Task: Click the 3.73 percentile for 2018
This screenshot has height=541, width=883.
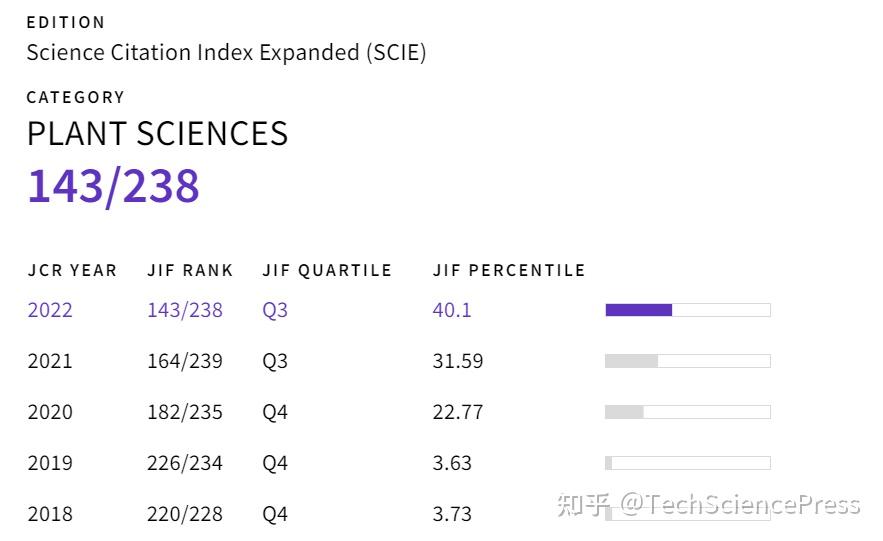Action: pos(452,514)
